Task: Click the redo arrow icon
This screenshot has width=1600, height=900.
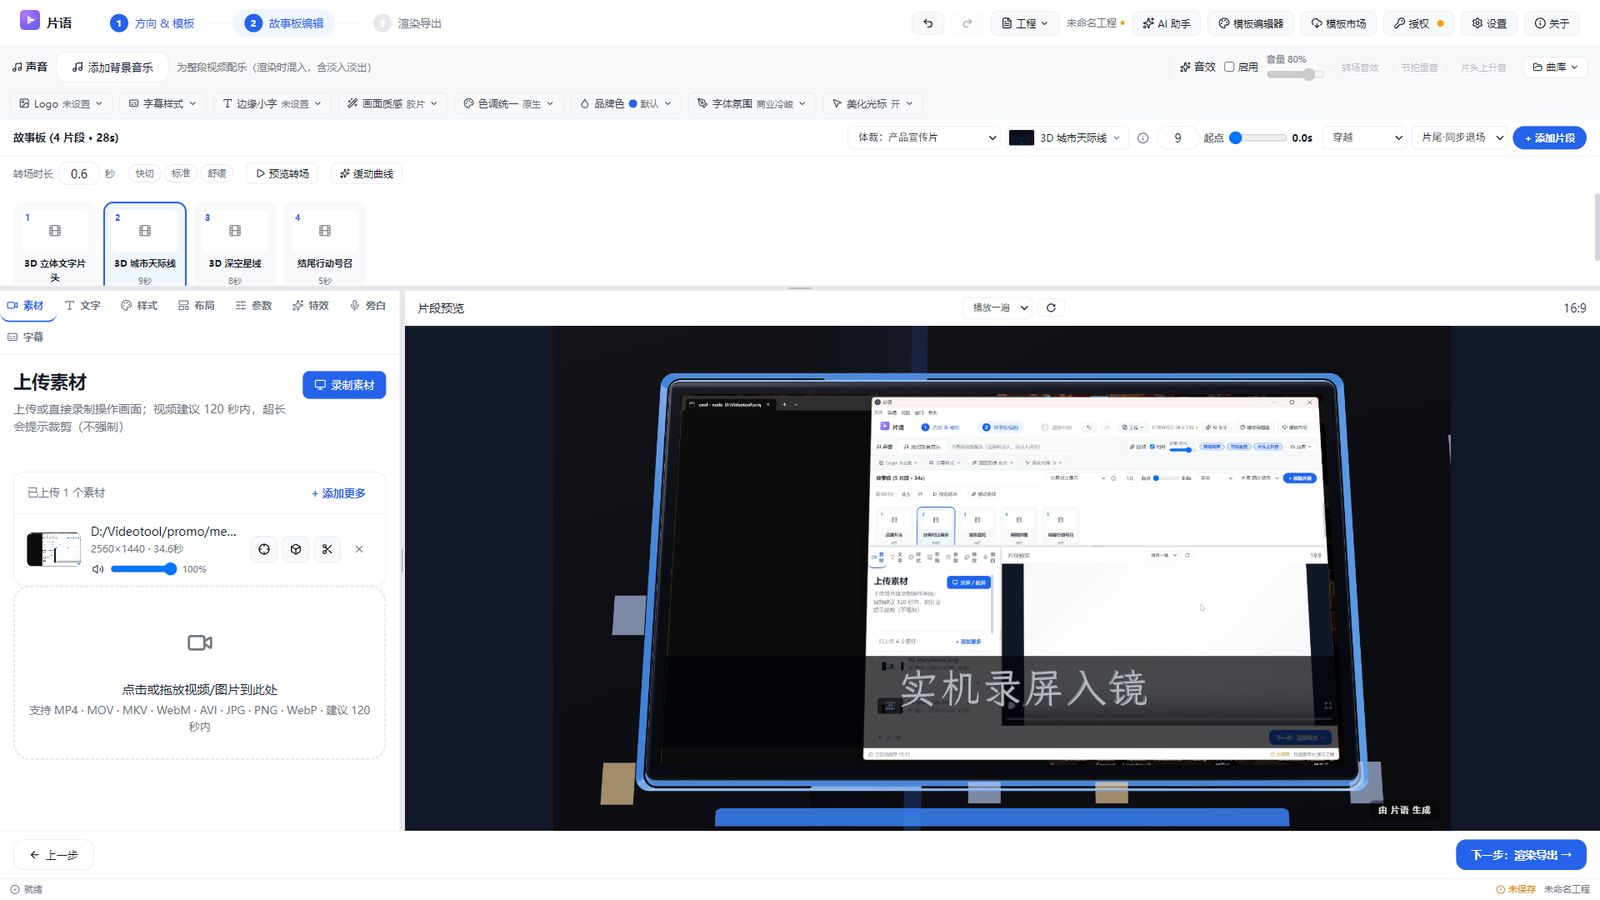Action: click(967, 23)
